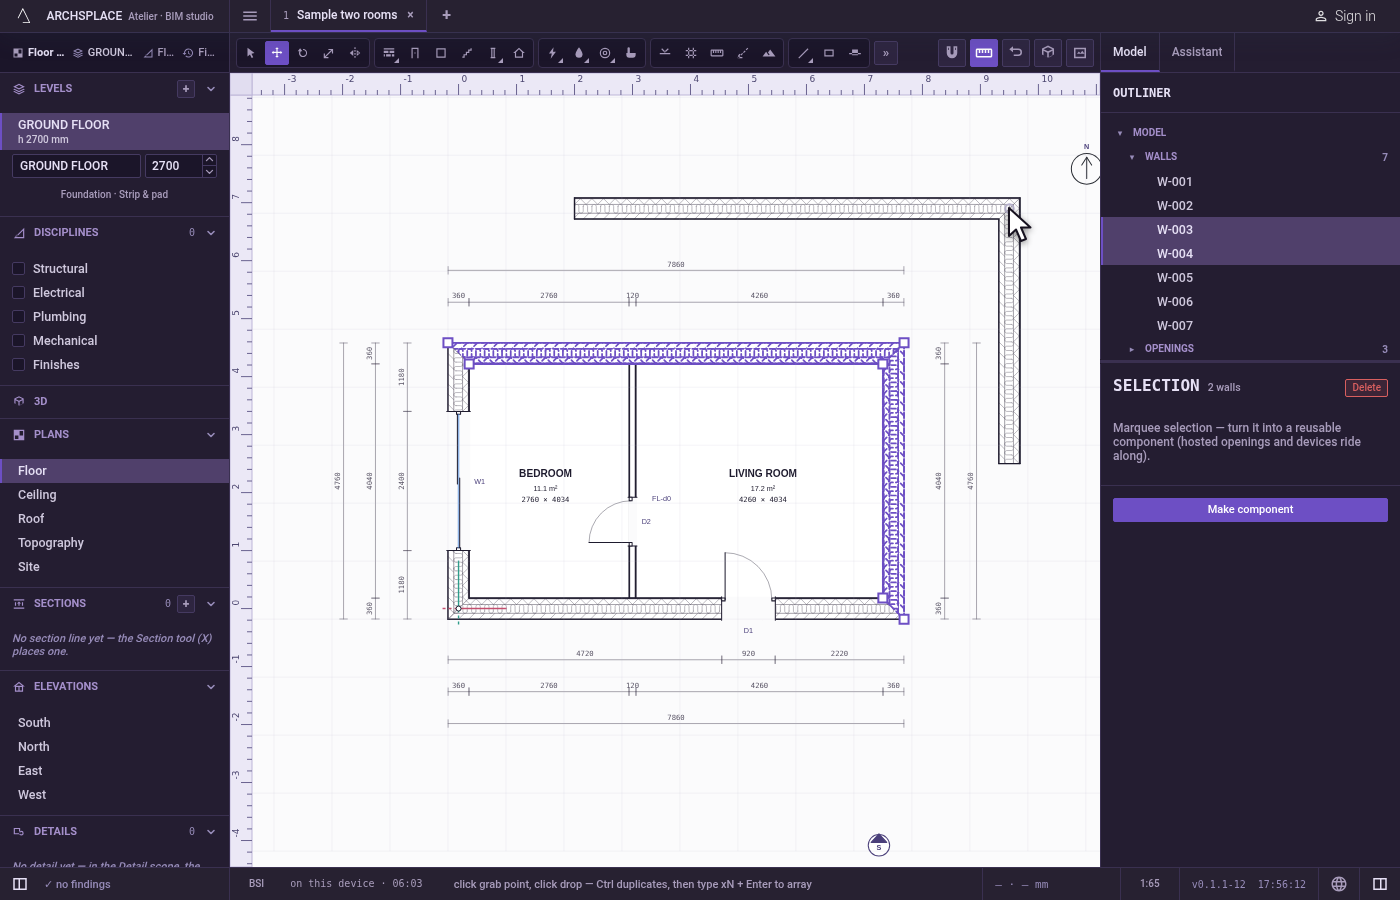
Task: Add a new level with plus button
Action: tap(186, 89)
